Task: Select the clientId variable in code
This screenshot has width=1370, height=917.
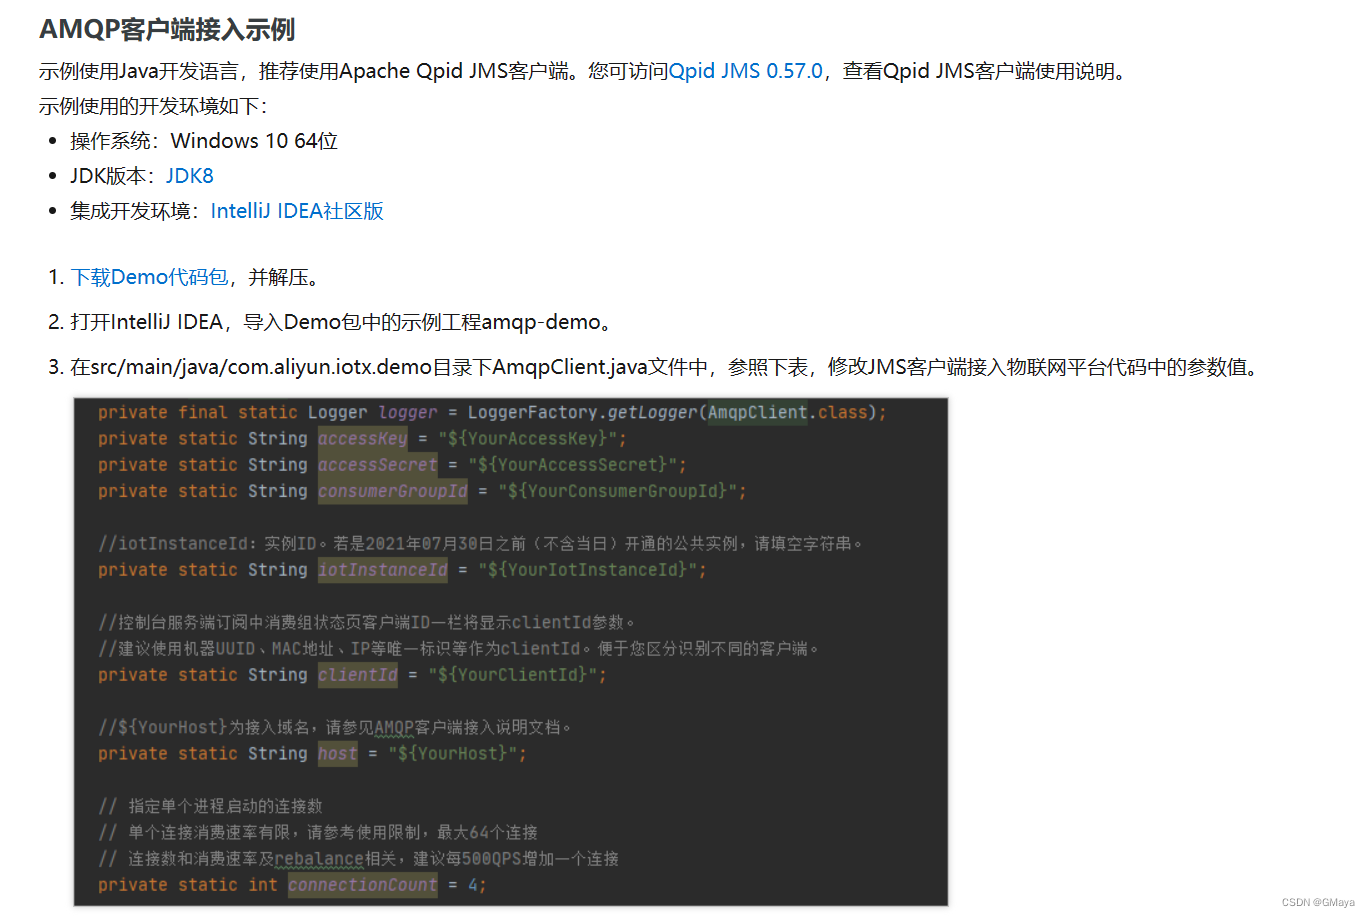Action: point(357,674)
